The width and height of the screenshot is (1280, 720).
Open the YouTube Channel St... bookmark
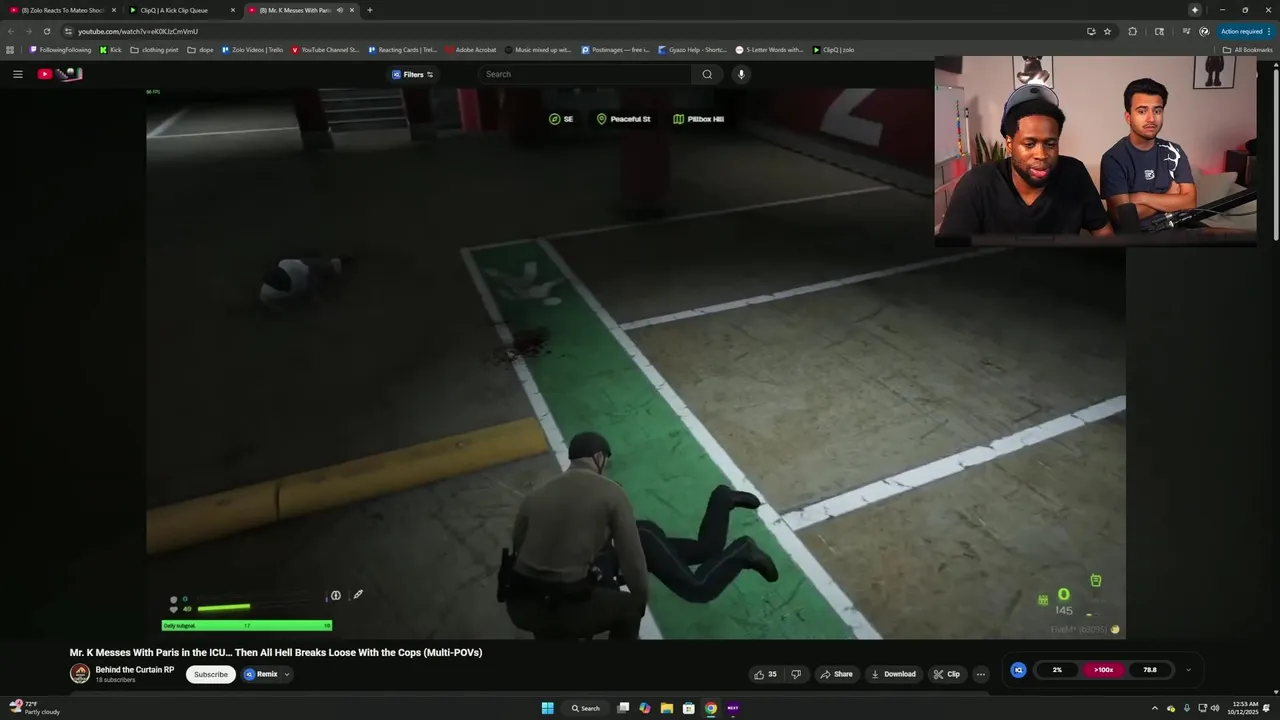pyautogui.click(x=325, y=49)
